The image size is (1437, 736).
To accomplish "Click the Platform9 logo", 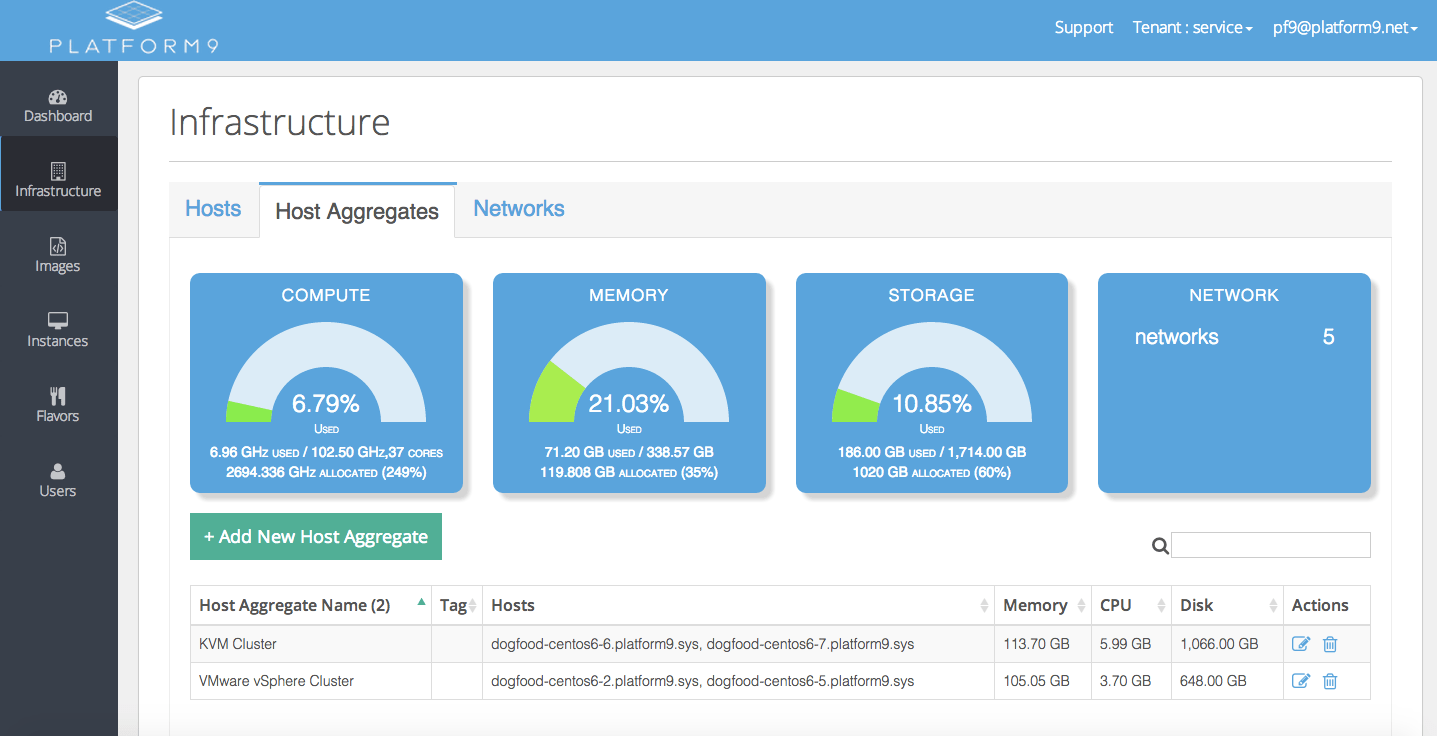I will 134,28.
